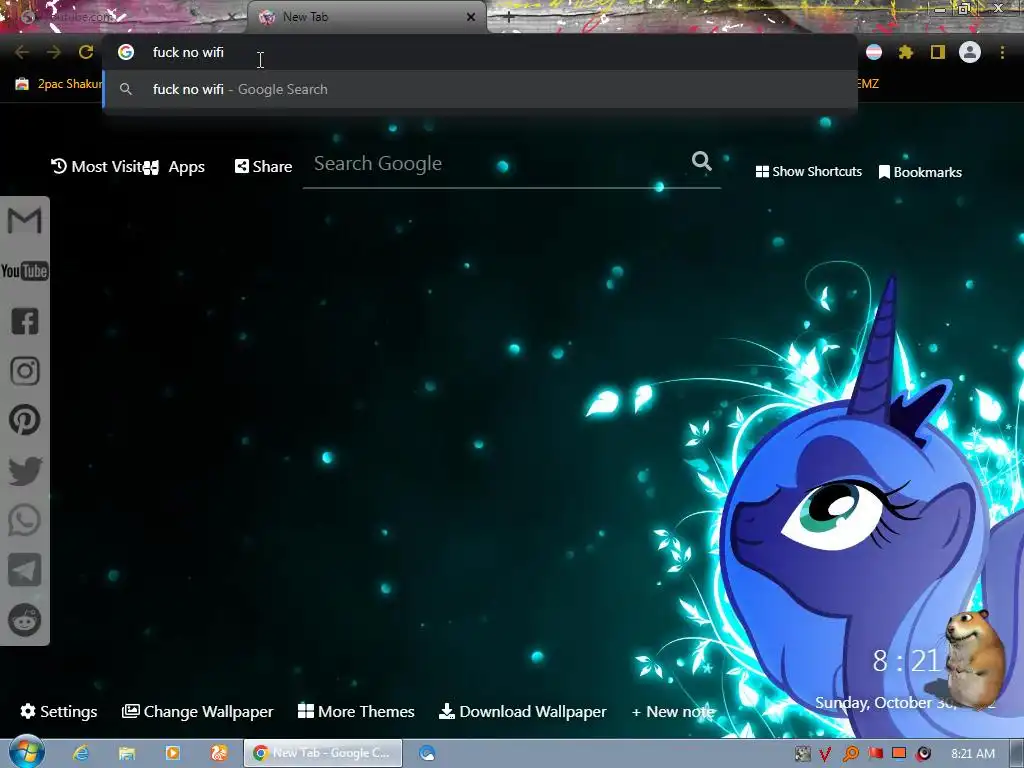
Task: Click inside the address bar text
Action: pyautogui.click(x=188, y=52)
